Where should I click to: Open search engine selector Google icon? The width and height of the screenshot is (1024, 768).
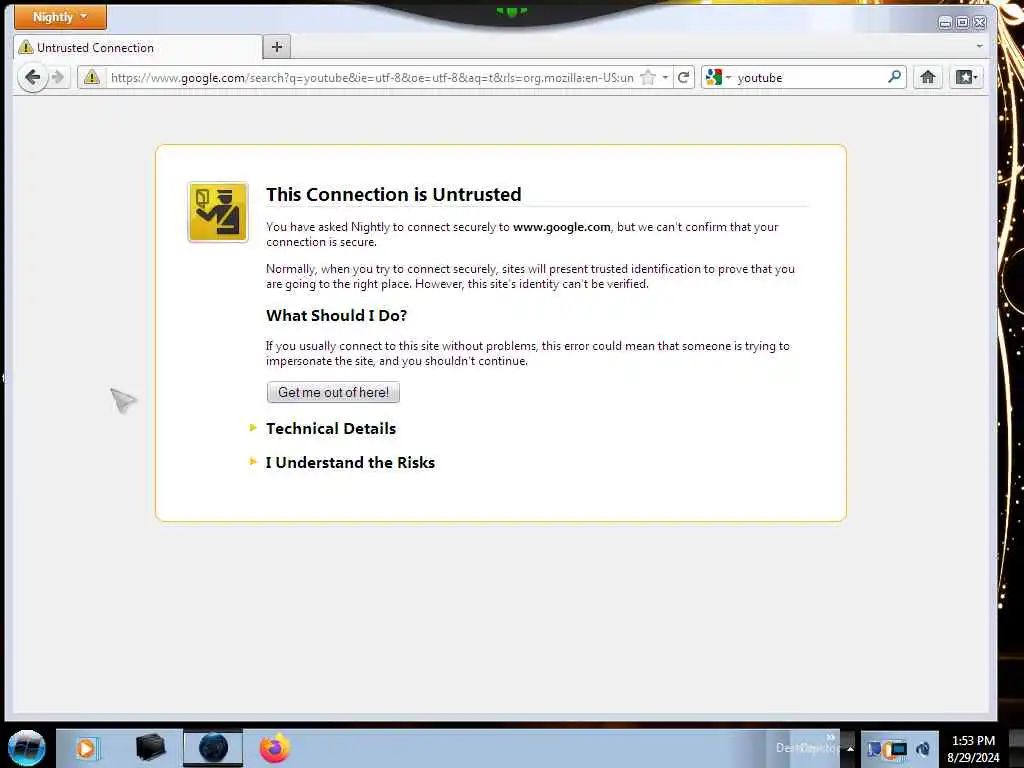(x=718, y=78)
